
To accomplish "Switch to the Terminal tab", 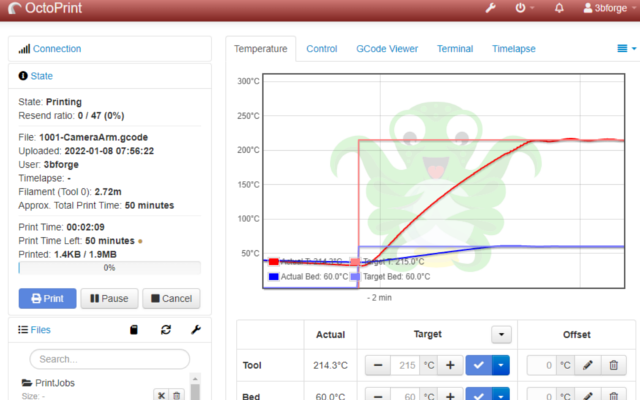I will (455, 49).
